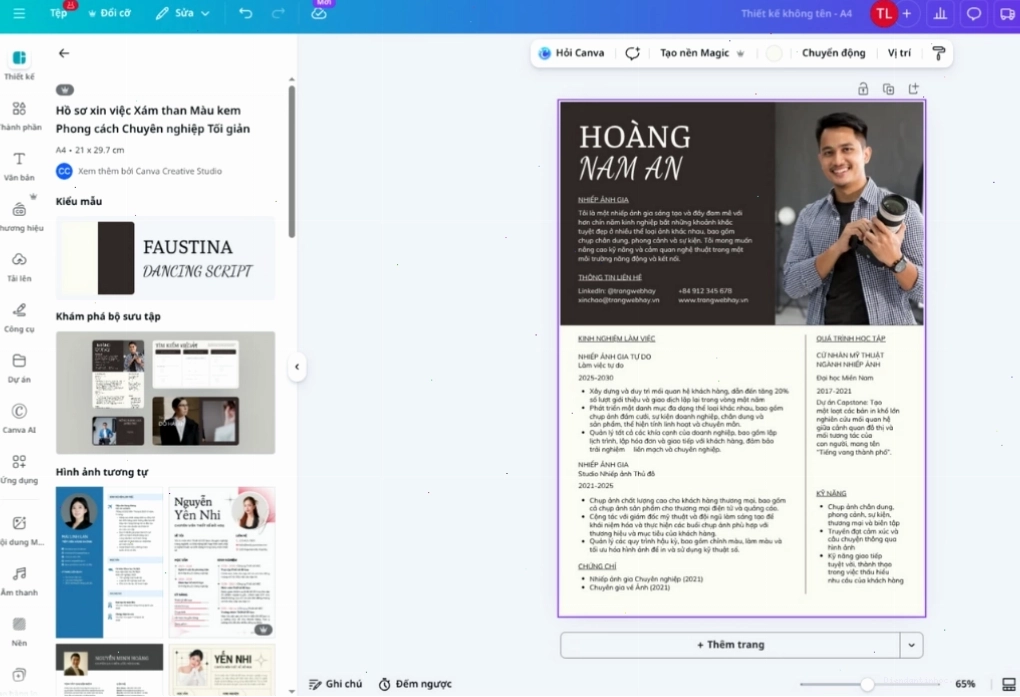The width and height of the screenshot is (1020, 697).
Task: Add a collaborator with plus icon
Action: pos(907,14)
